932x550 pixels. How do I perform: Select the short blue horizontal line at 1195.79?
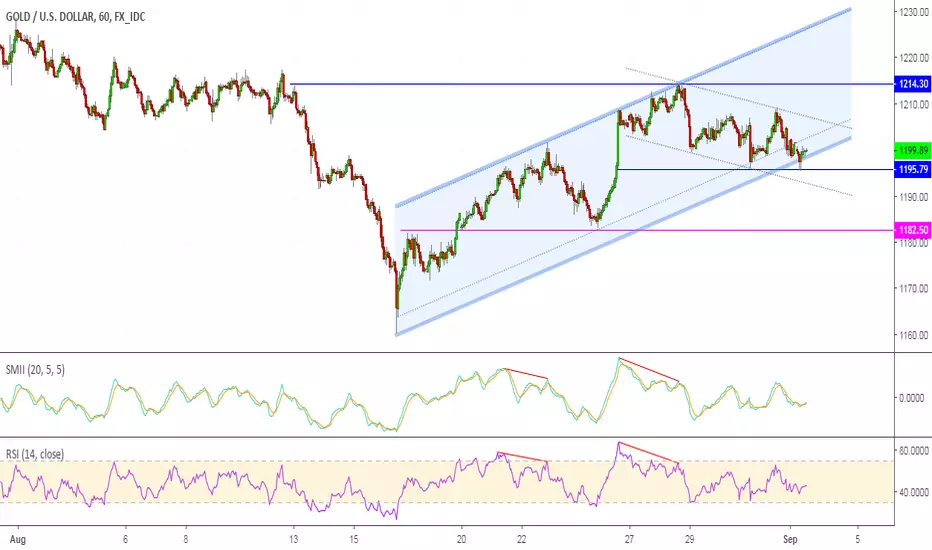tap(755, 169)
